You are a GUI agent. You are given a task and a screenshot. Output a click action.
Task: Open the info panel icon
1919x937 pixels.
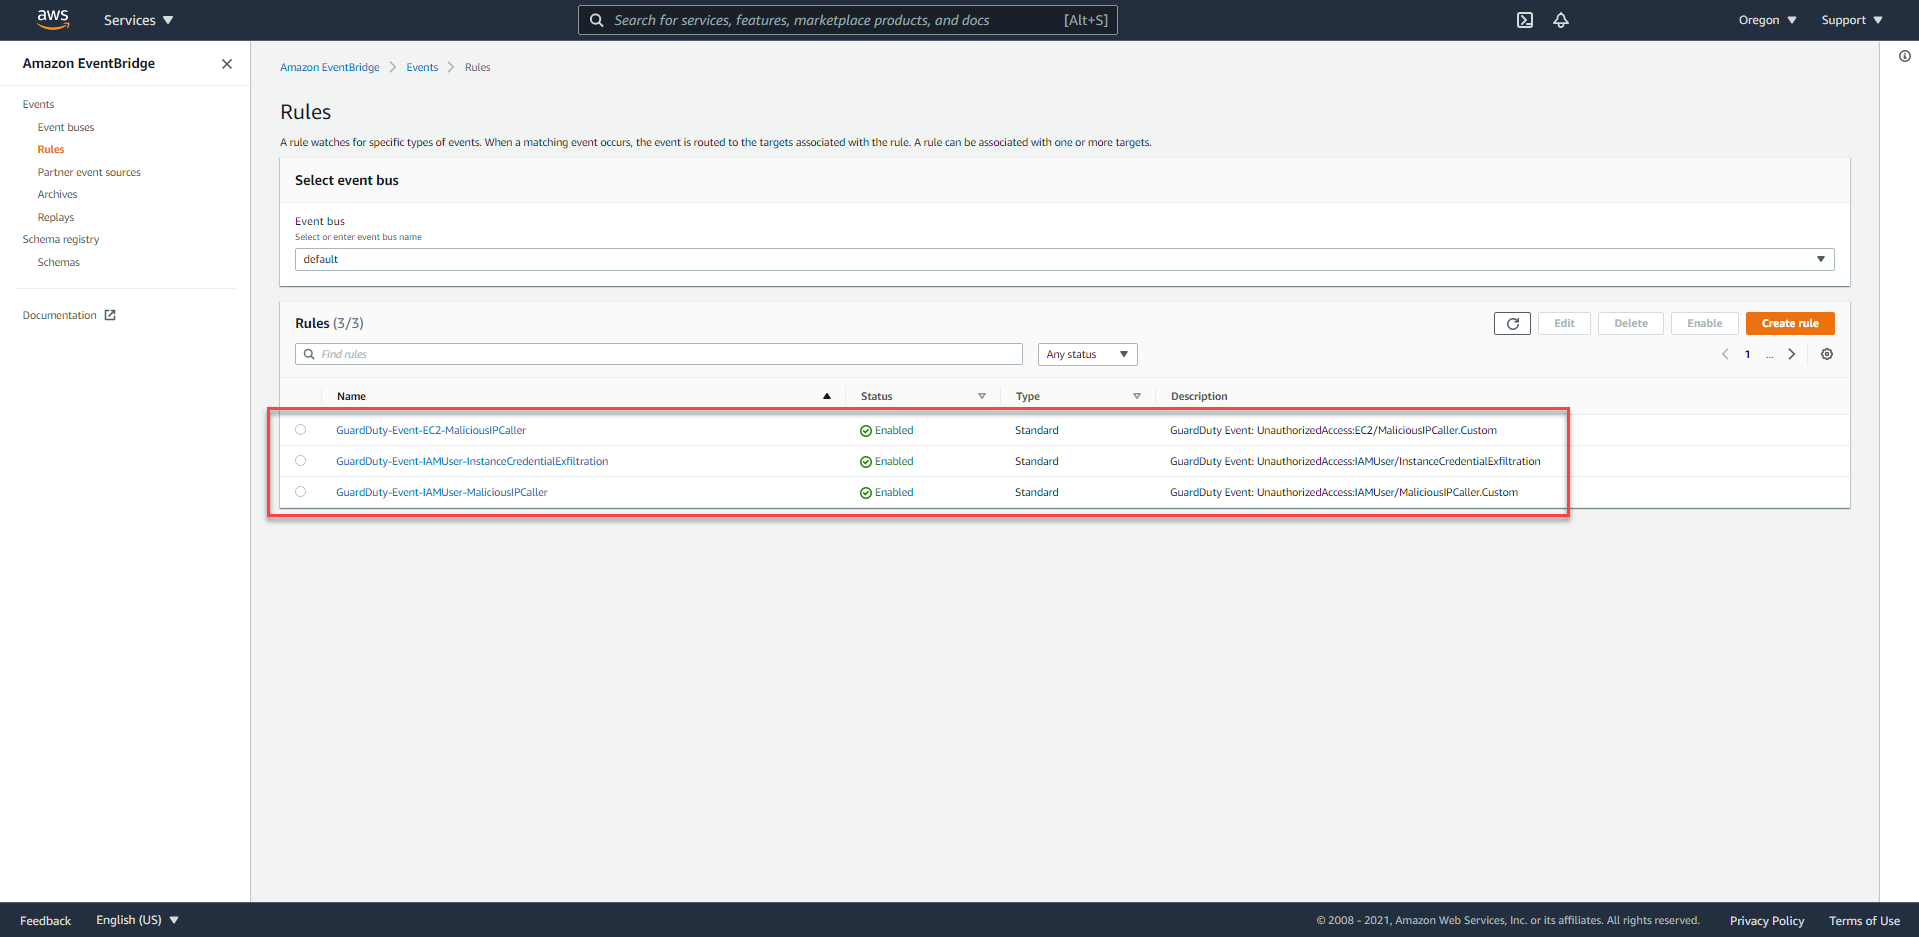pos(1905,56)
